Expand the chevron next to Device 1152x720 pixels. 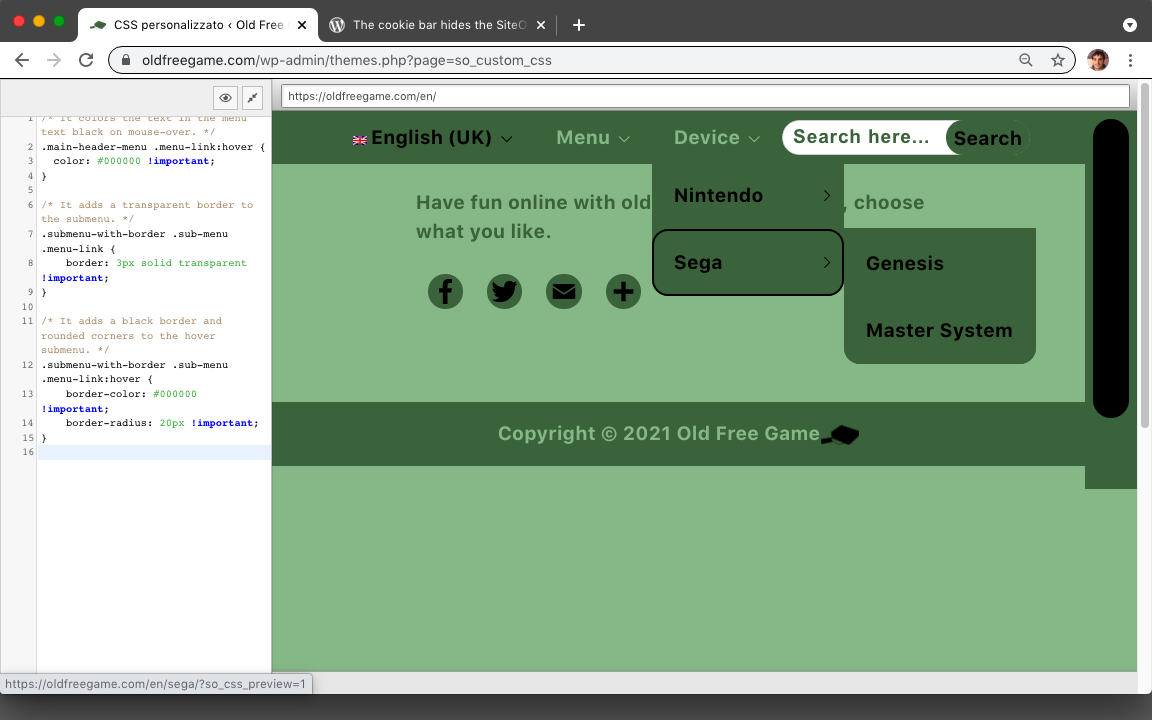tap(754, 138)
